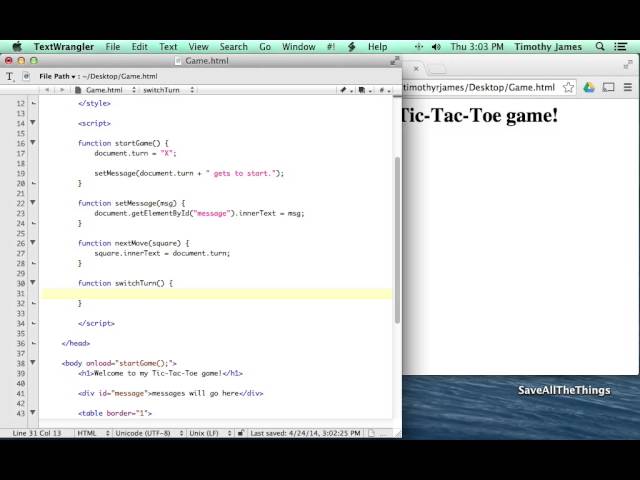Click the split bar handle above the scrollbar
This screenshot has width=640, height=480.
pyautogui.click(x=397, y=96)
